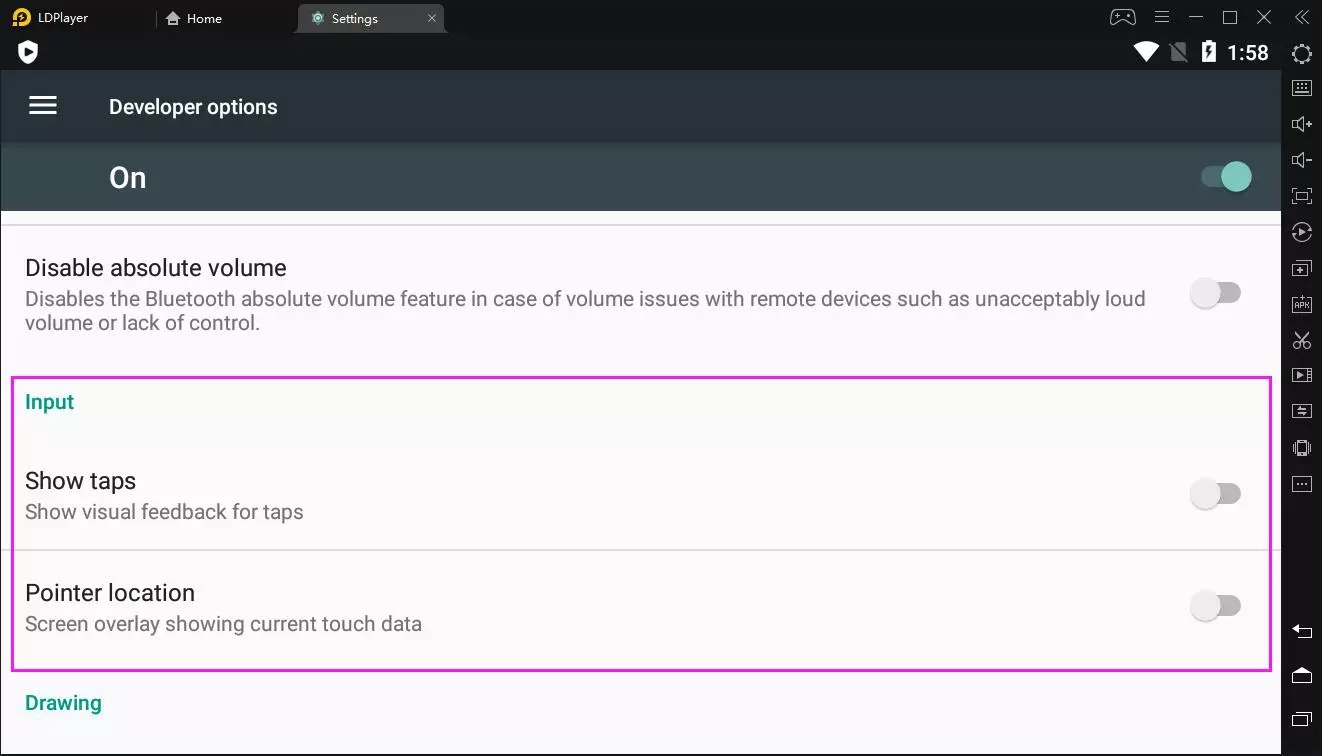Screen dimensions: 1322x756
Task: Click the operation recorder sidebar icon
Action: coord(1301,410)
